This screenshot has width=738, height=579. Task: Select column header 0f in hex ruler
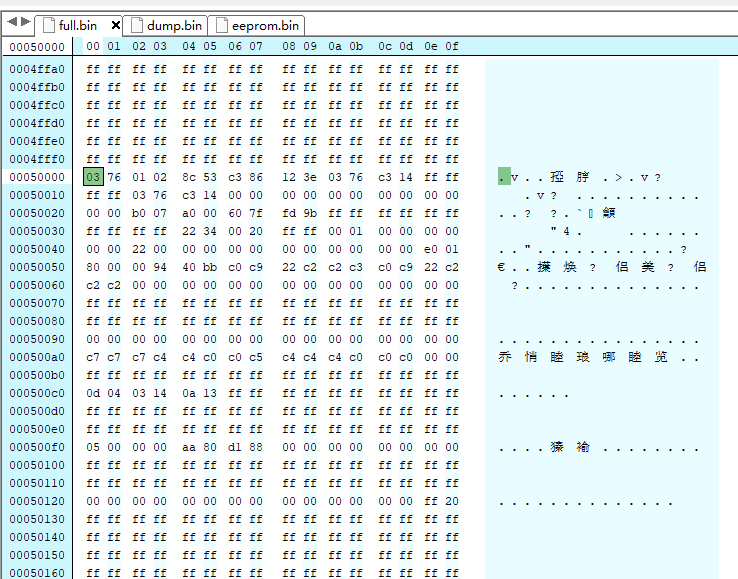click(452, 46)
